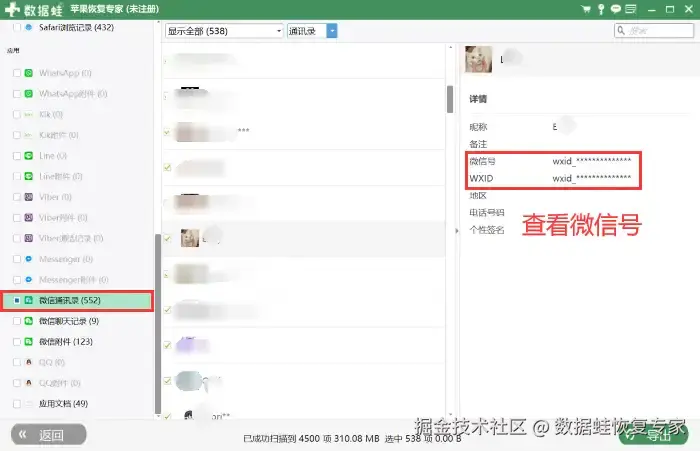Click the Safari浏览记录 globe icon

tap(29, 27)
